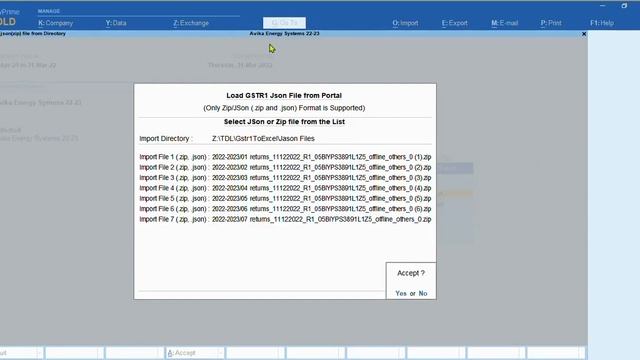Viewport: 640px width, 360px height.
Task: Restore the Tally window size
Action: coord(624,6)
